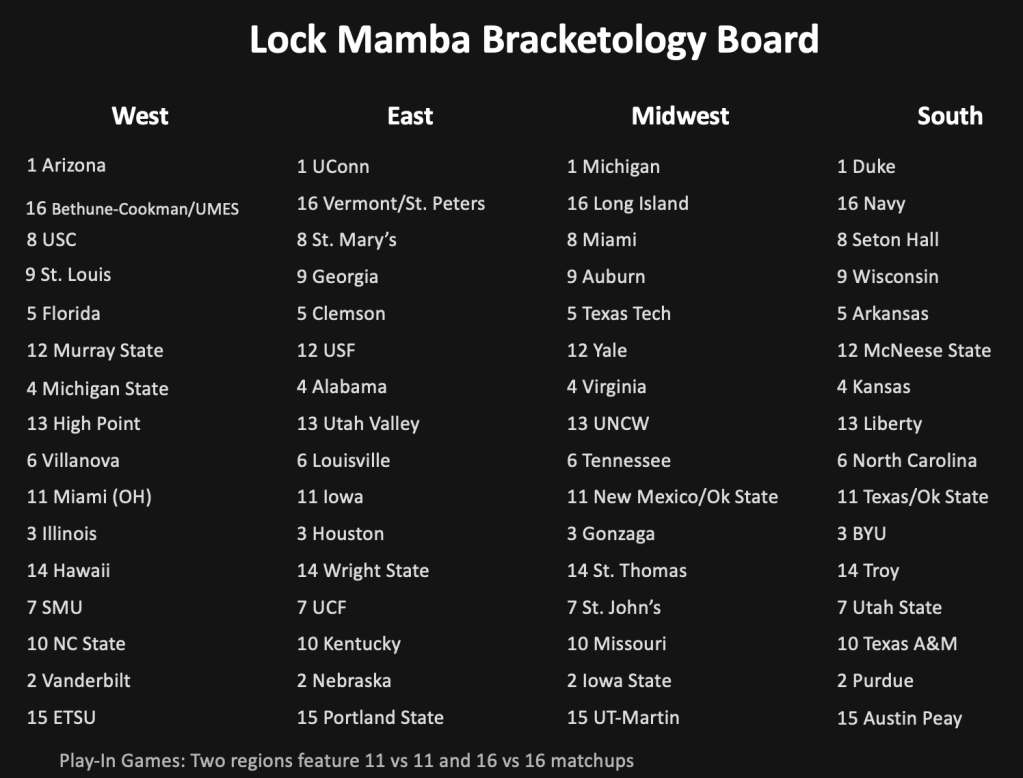Select the West region heading
The width and height of the screenshot is (1023, 778).
pos(140,116)
